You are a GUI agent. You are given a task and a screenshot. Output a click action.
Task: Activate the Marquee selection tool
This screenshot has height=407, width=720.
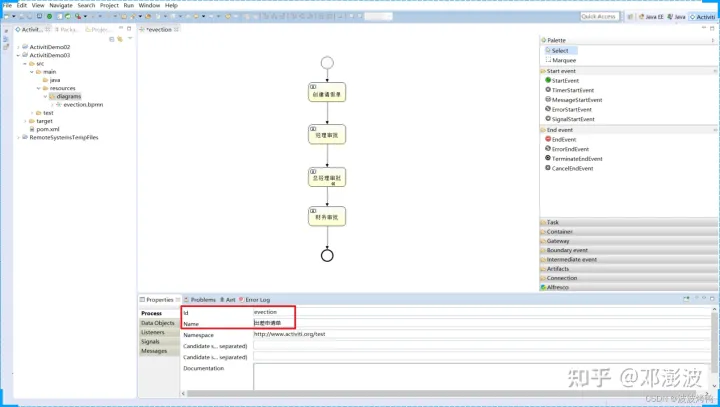click(561, 60)
